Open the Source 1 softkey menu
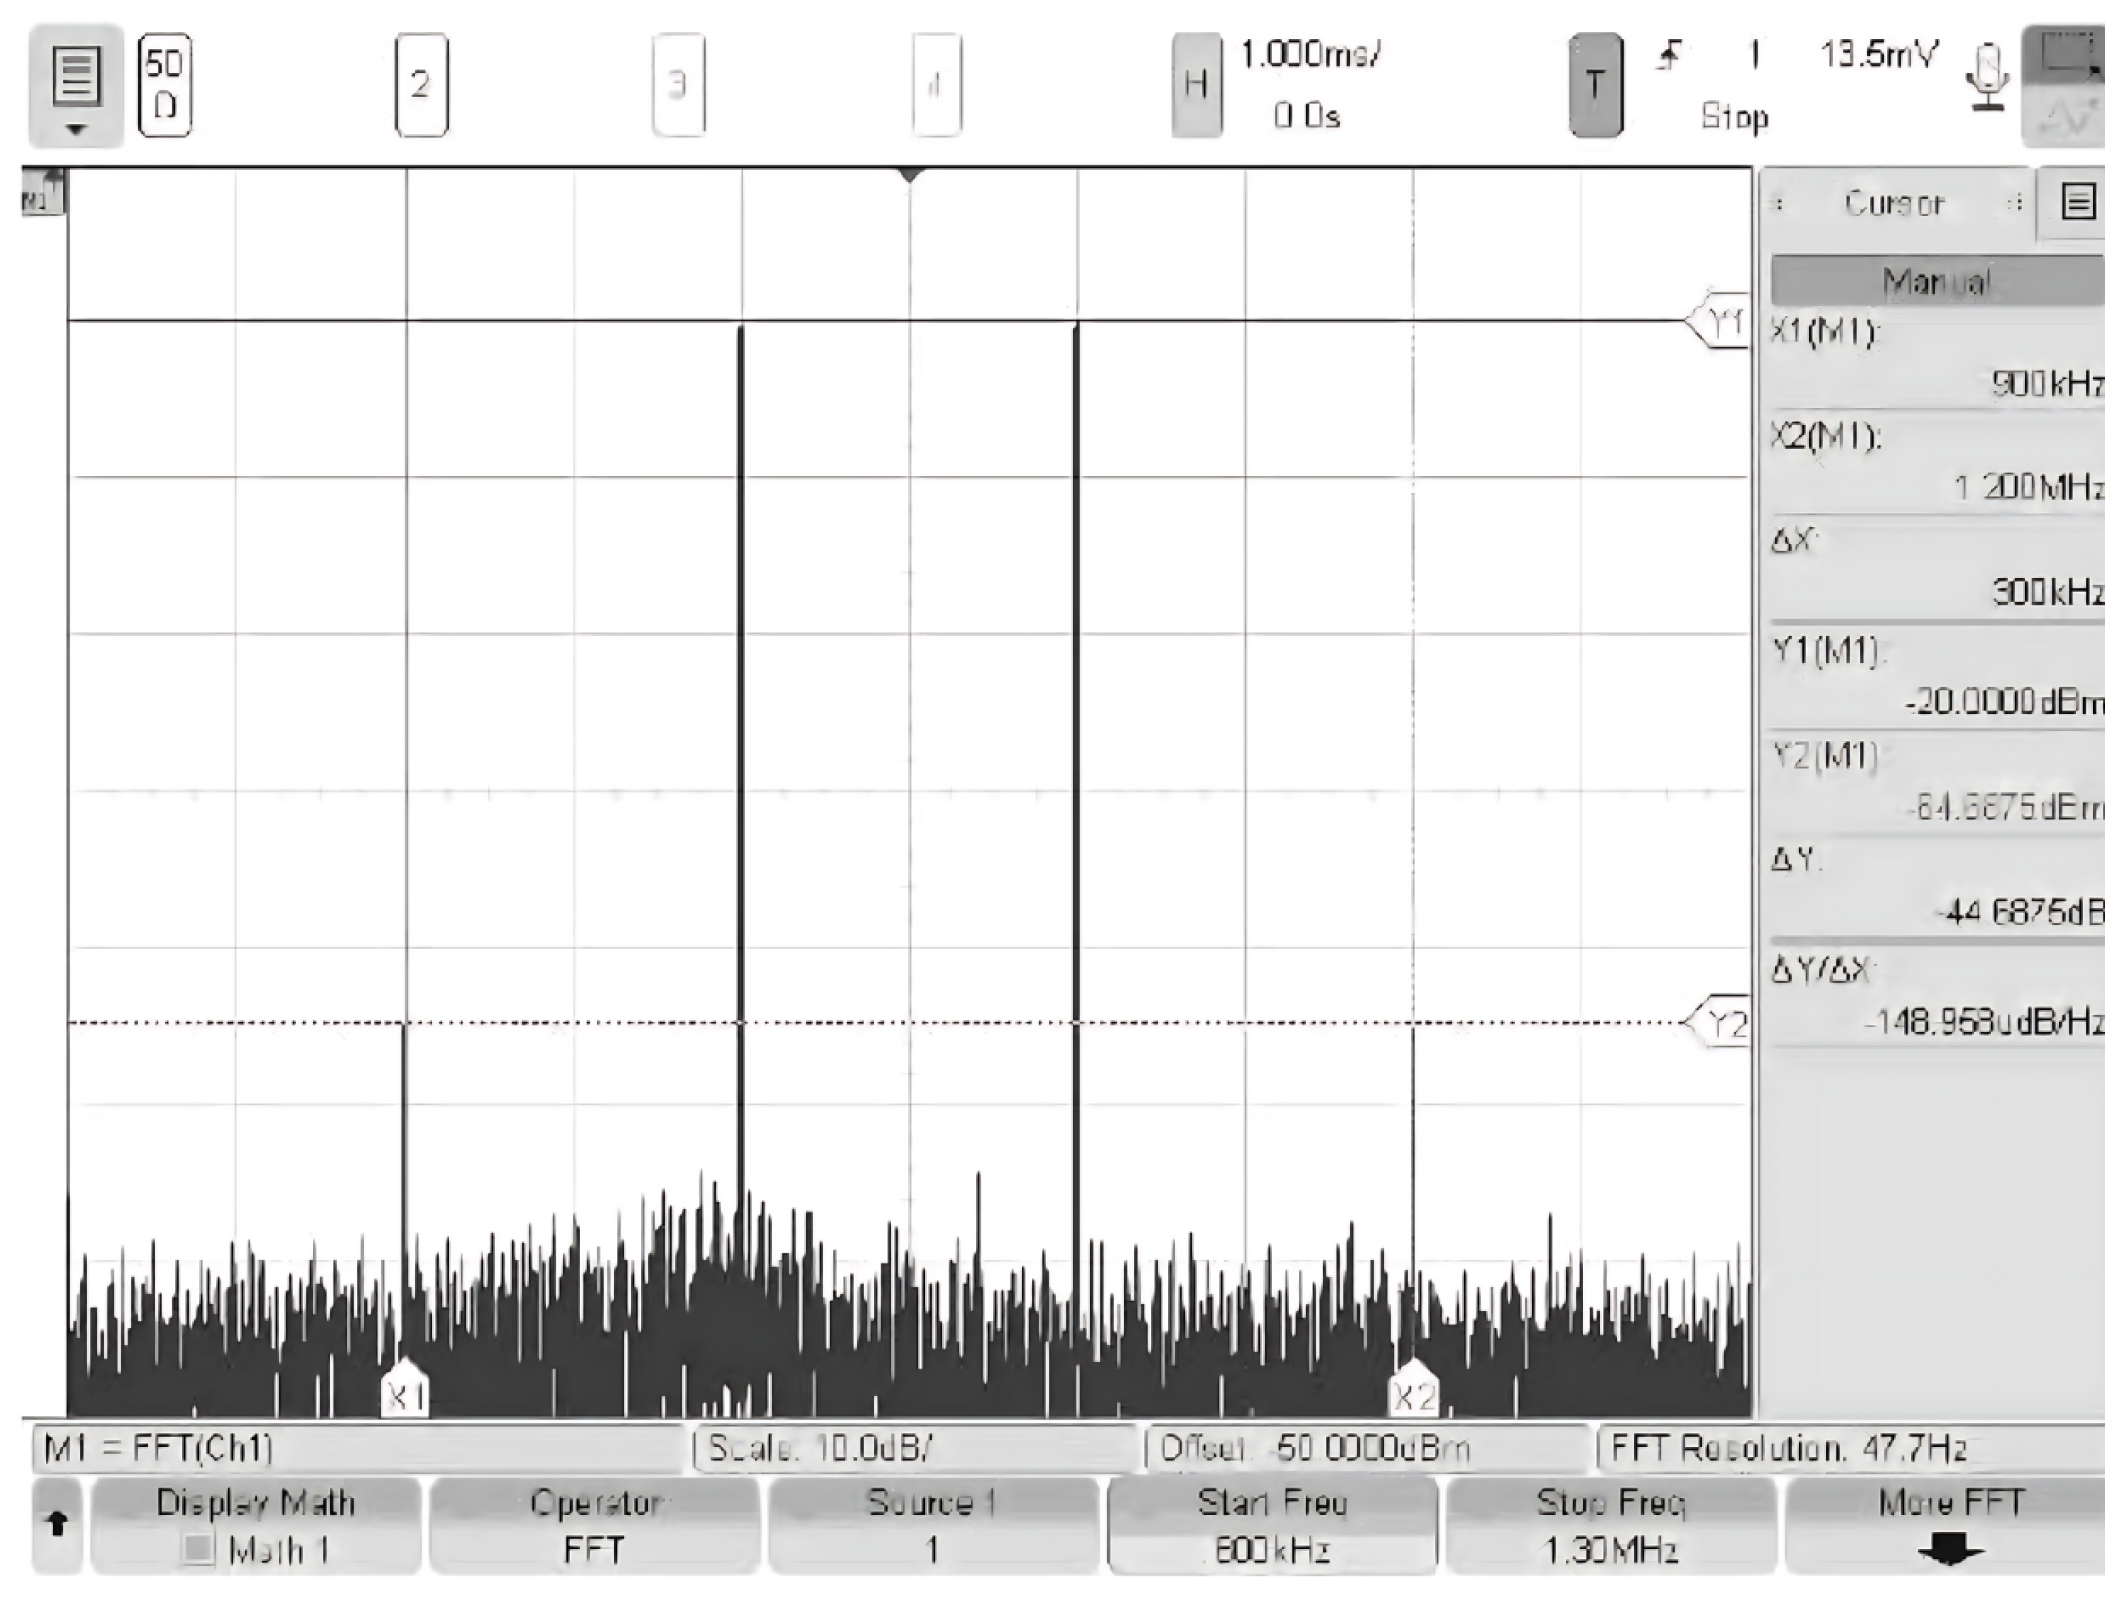2124x1597 pixels. (932, 1525)
